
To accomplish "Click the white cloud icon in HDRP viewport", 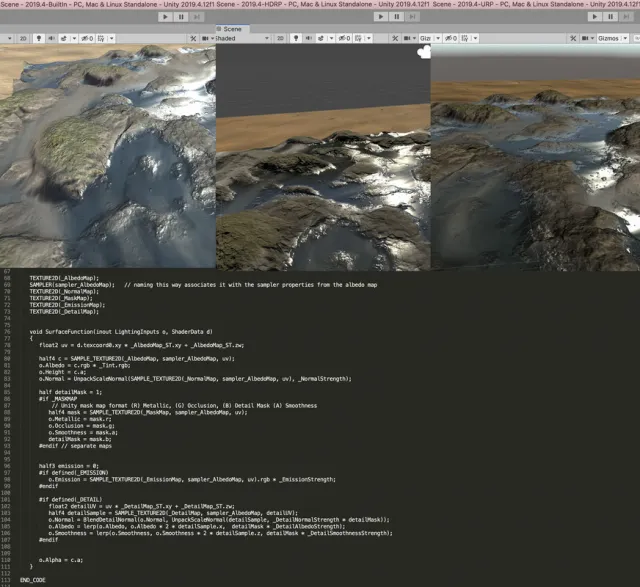I will pos(424,52).
